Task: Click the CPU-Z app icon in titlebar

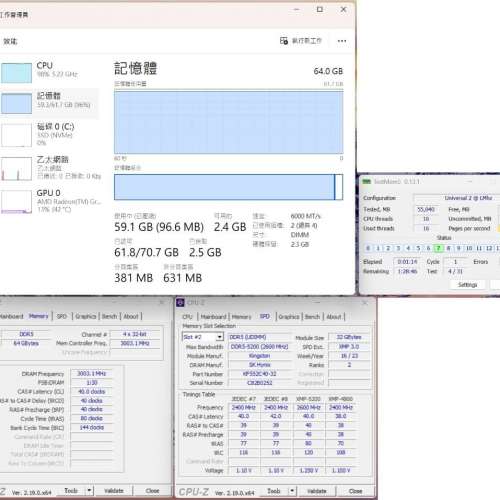Action: click(180, 303)
